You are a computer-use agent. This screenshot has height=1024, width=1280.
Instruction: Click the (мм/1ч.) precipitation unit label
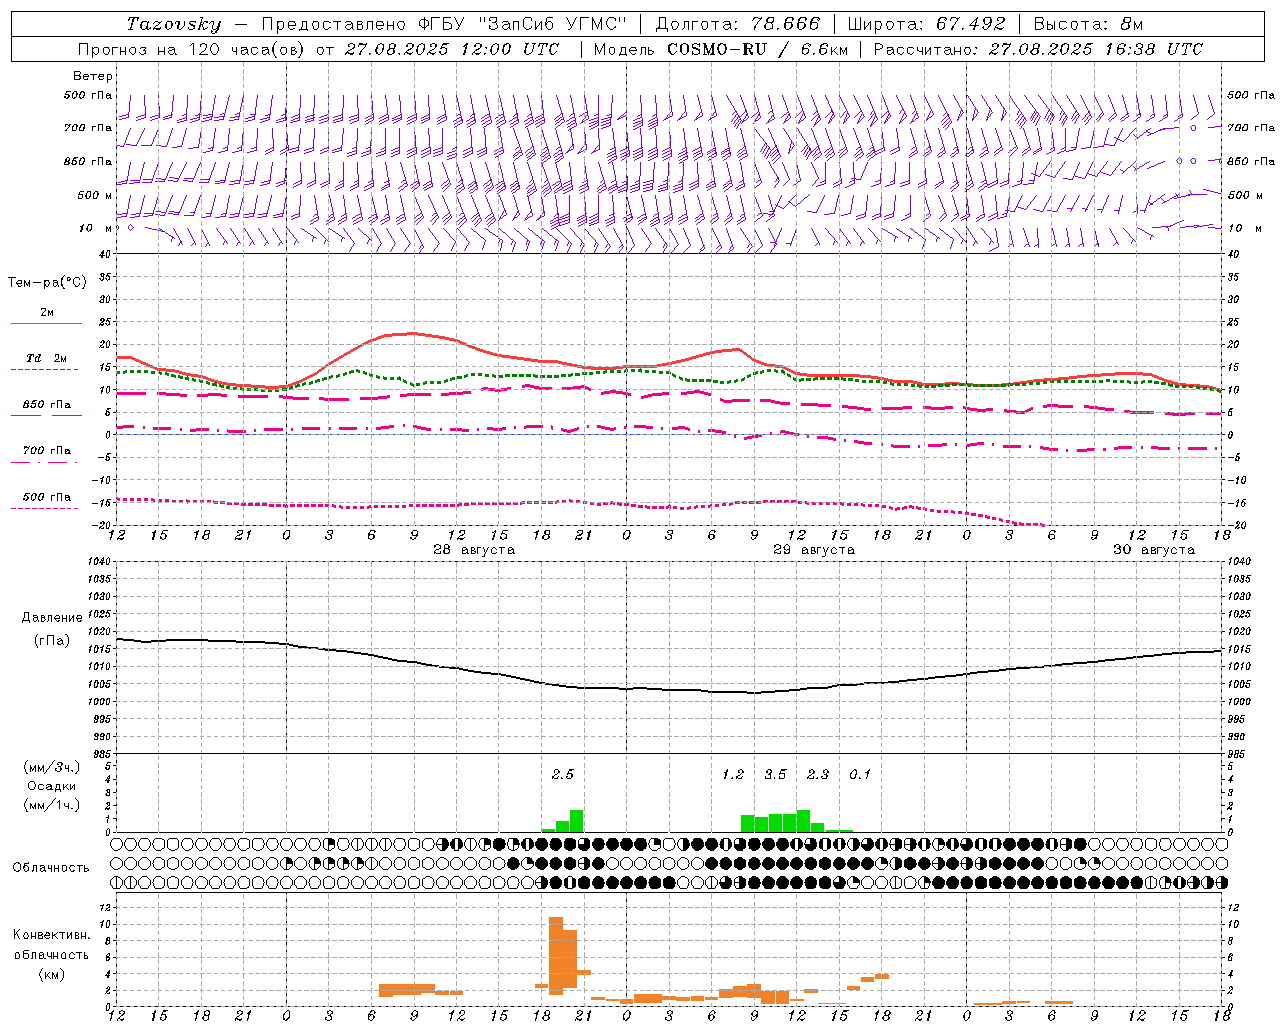point(52,805)
